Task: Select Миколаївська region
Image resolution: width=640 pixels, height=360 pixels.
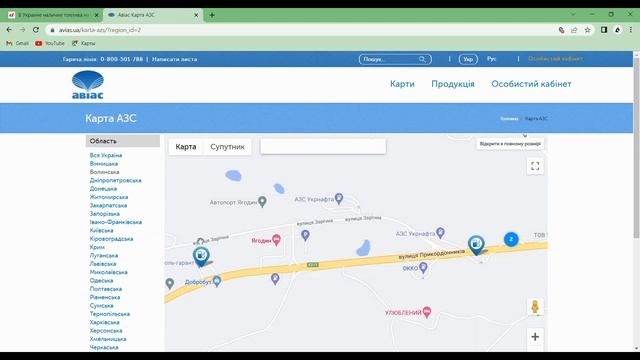Action: pos(109,272)
